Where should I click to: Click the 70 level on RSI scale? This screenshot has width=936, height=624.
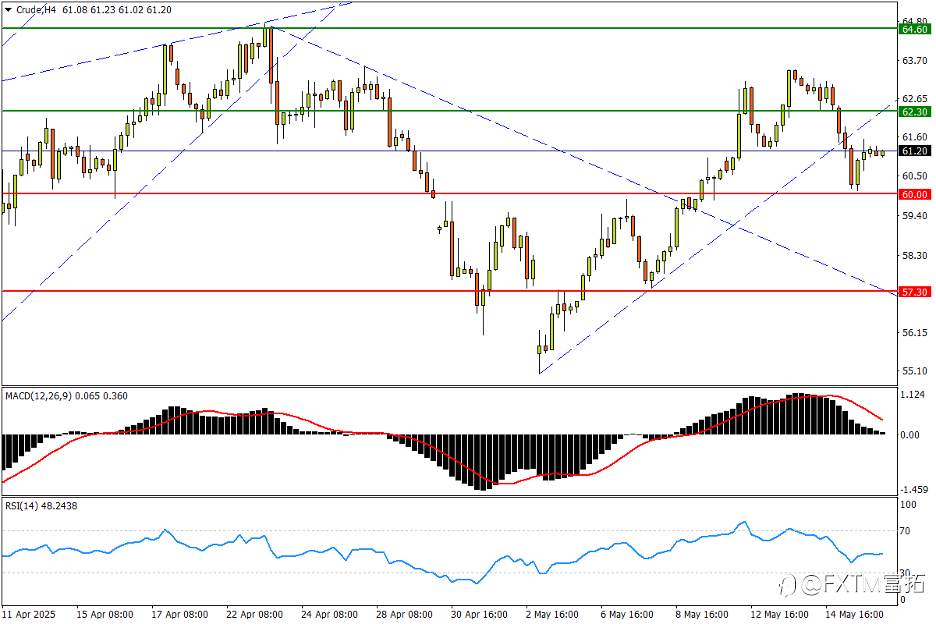pos(905,531)
